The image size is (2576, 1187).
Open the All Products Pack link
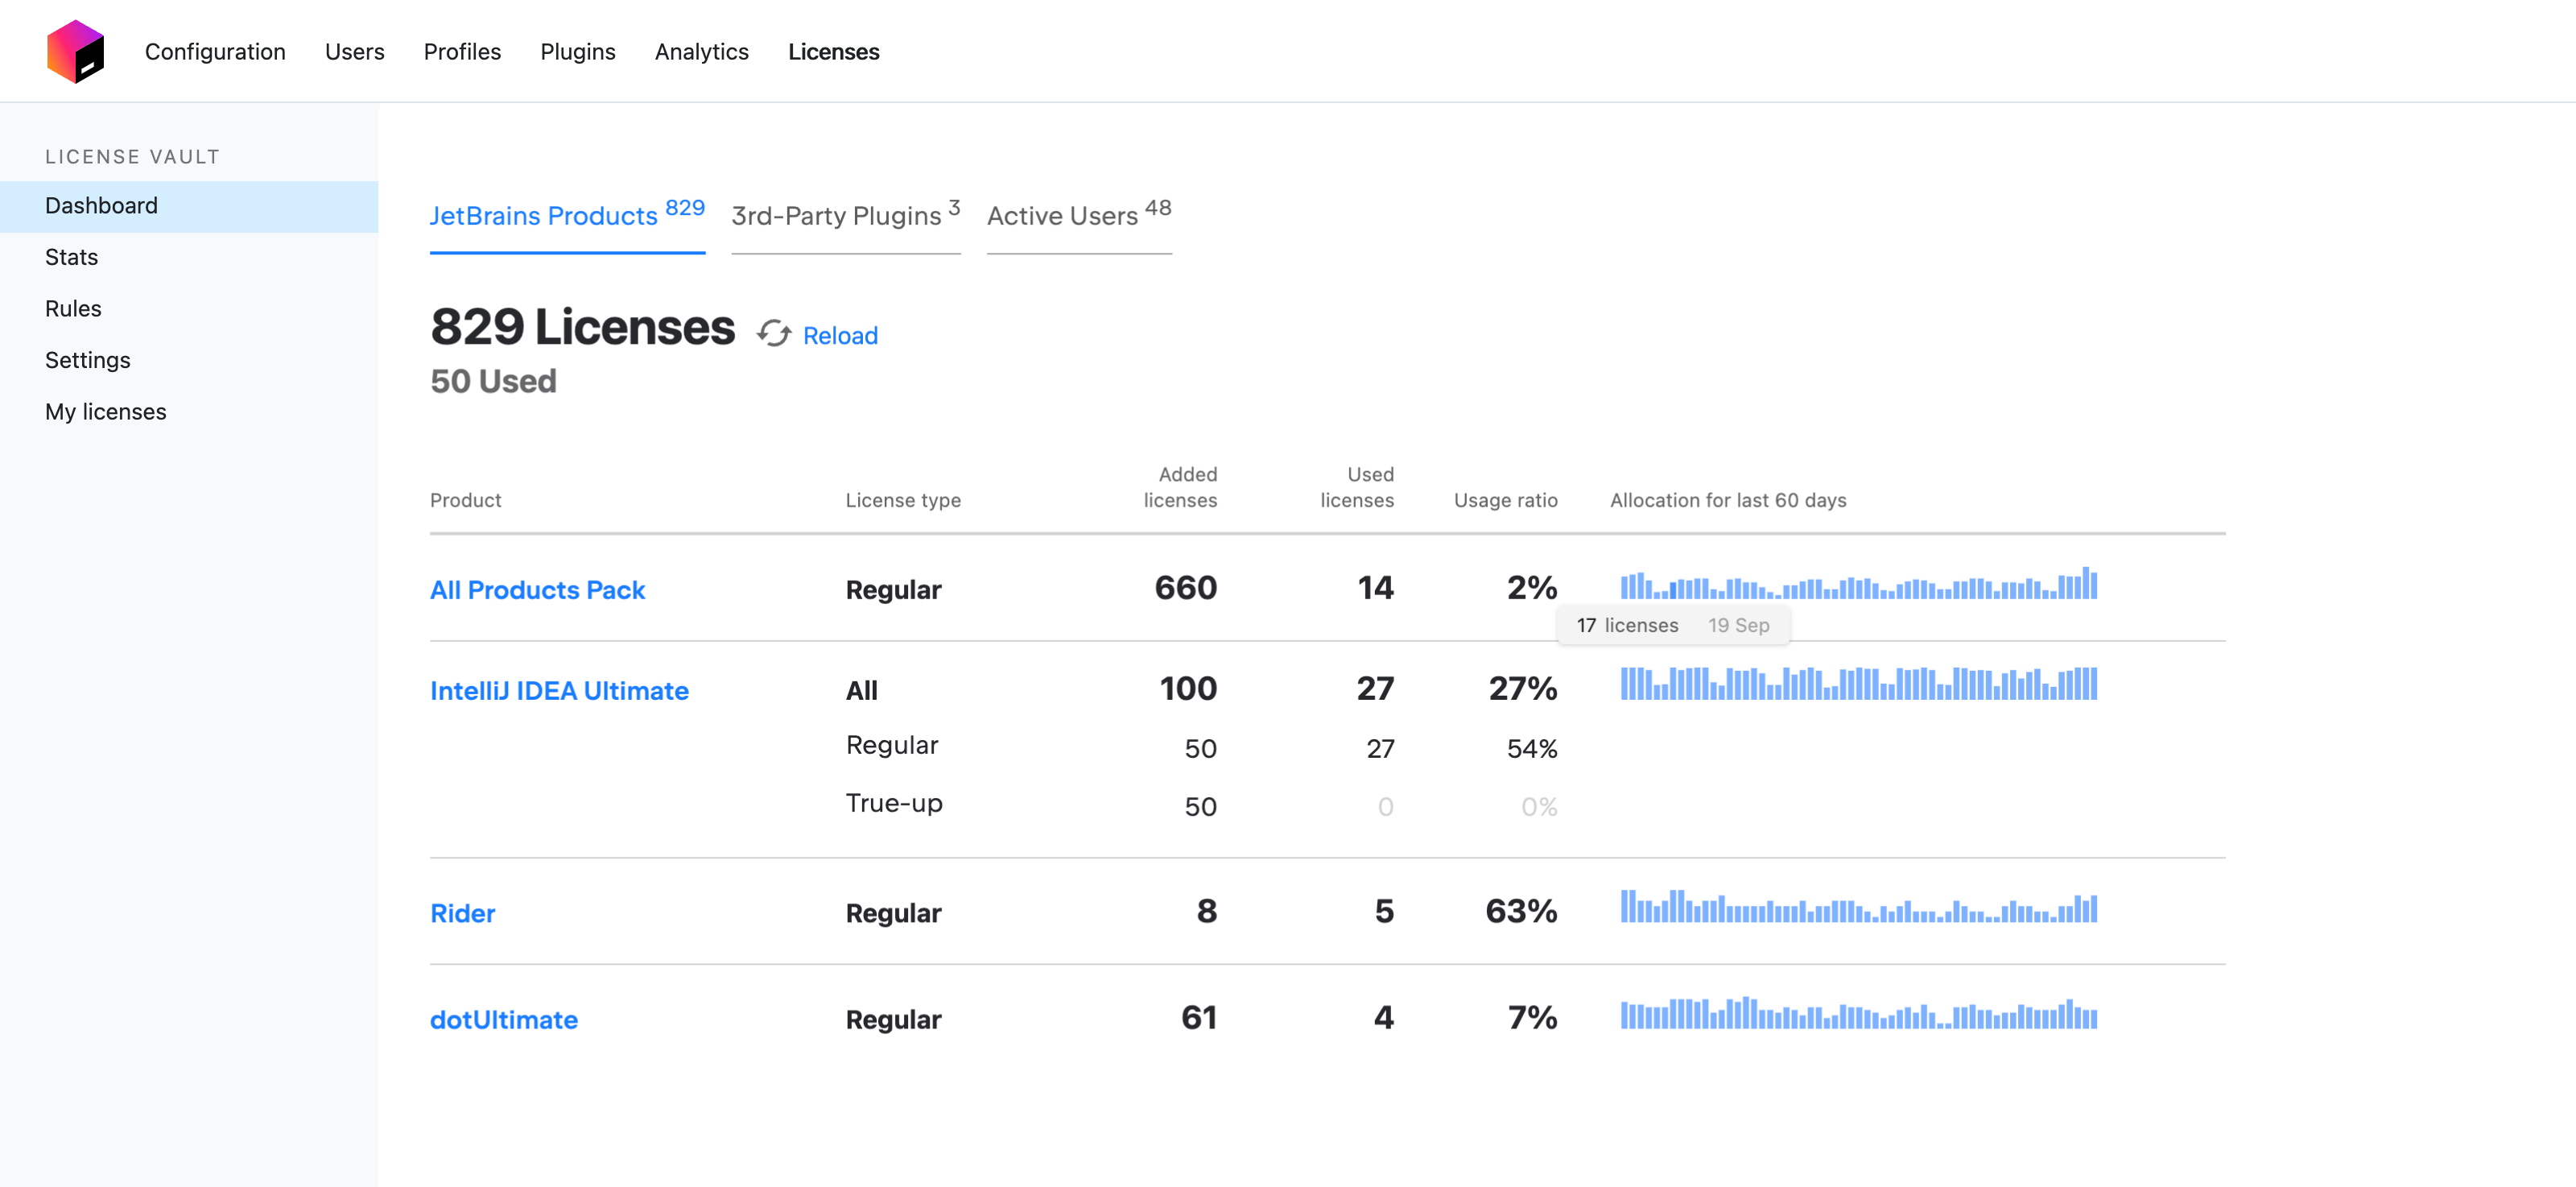click(x=538, y=590)
